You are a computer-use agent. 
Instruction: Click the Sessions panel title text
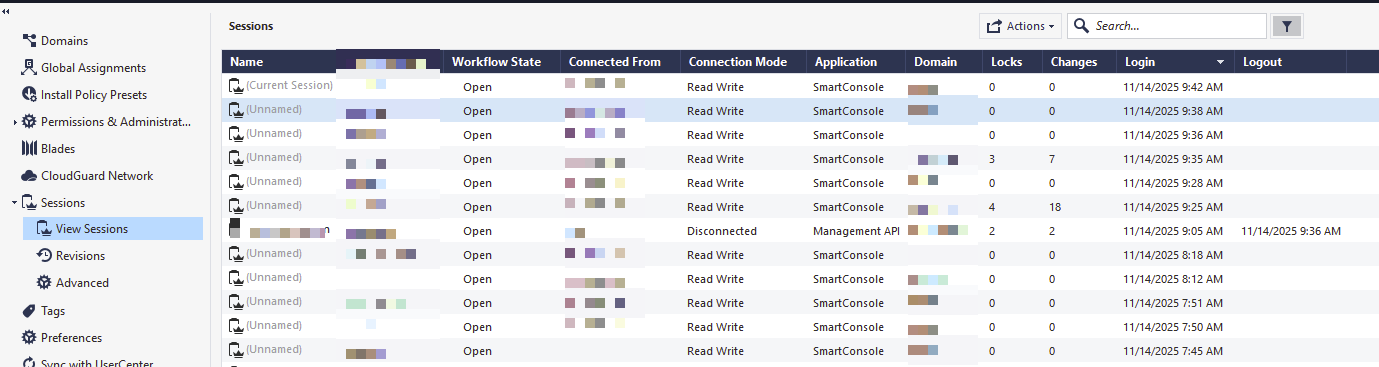click(251, 26)
